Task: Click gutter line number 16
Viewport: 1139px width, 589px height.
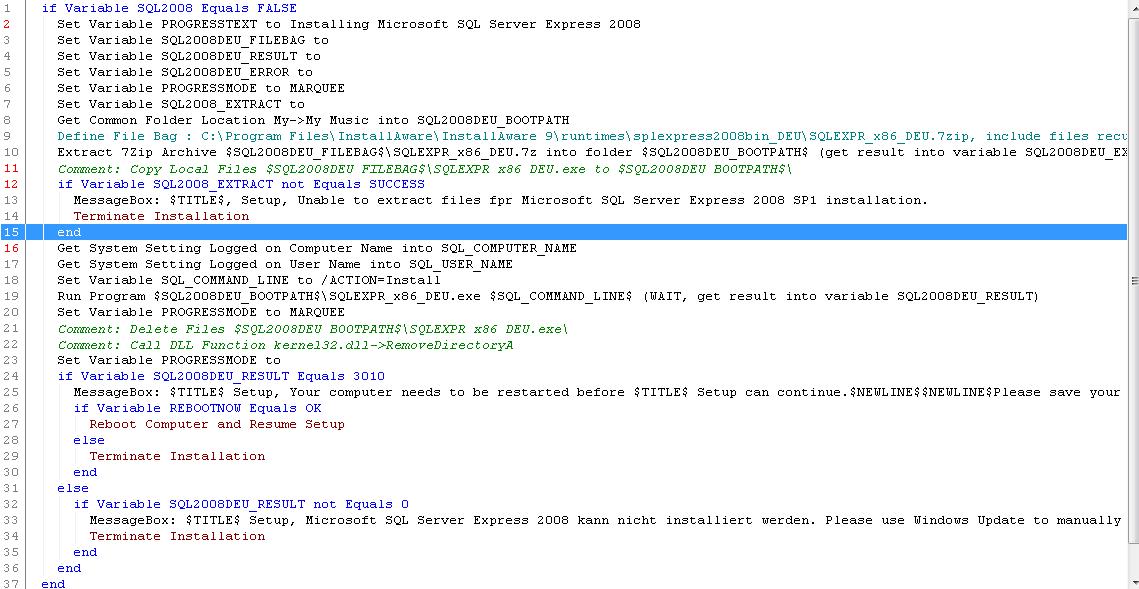Action: (x=10, y=248)
